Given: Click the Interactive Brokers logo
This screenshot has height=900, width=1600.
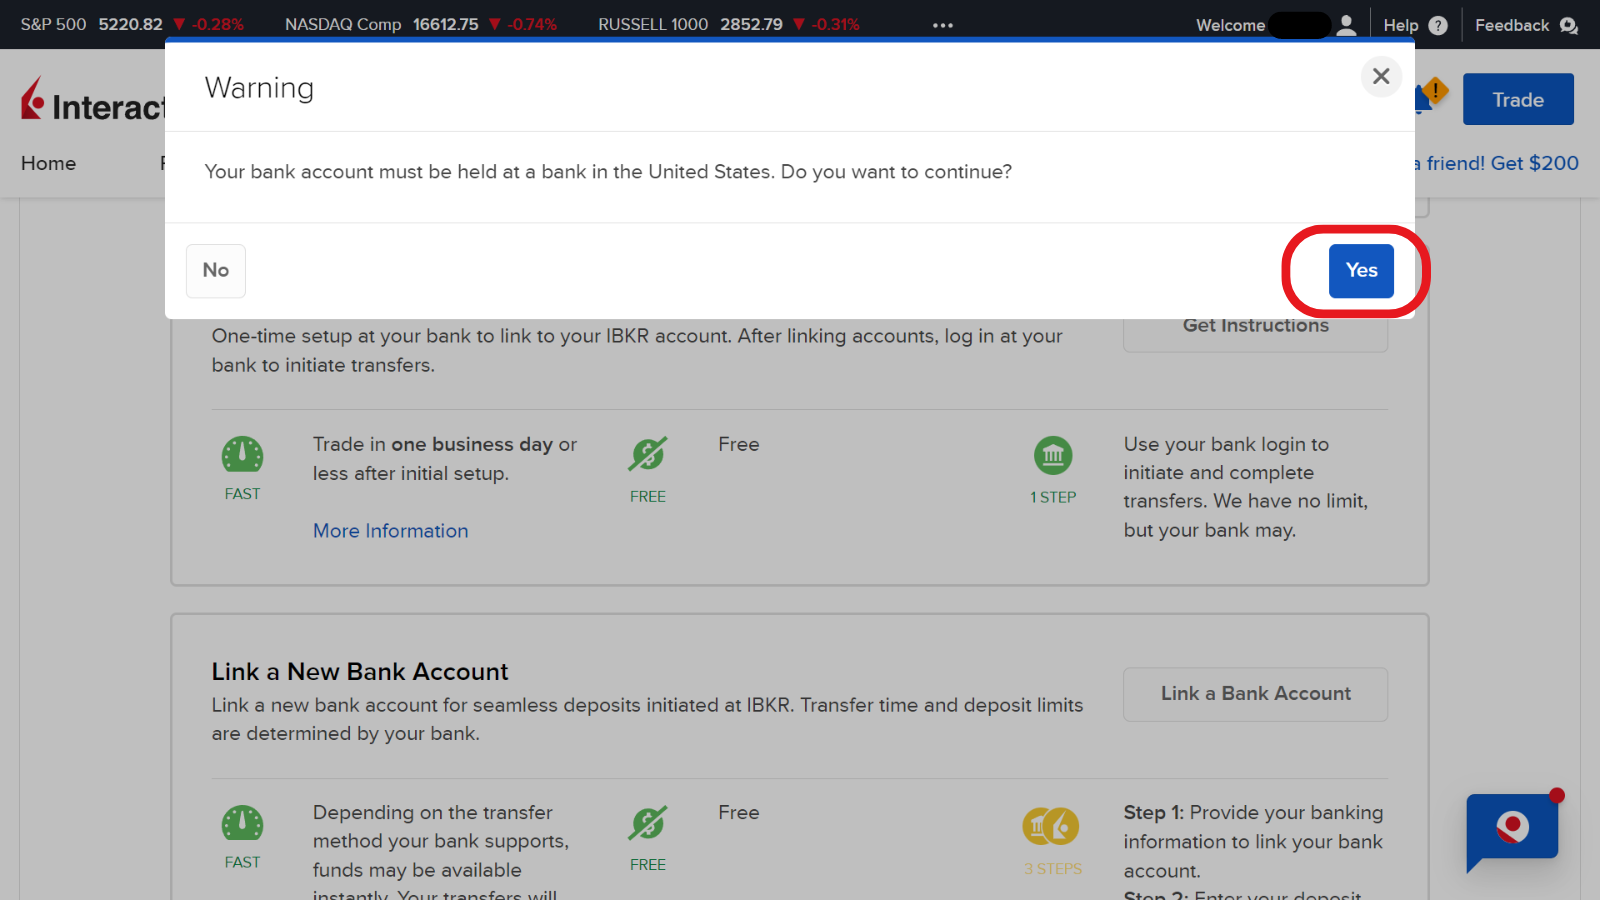Looking at the screenshot, I should (92, 102).
